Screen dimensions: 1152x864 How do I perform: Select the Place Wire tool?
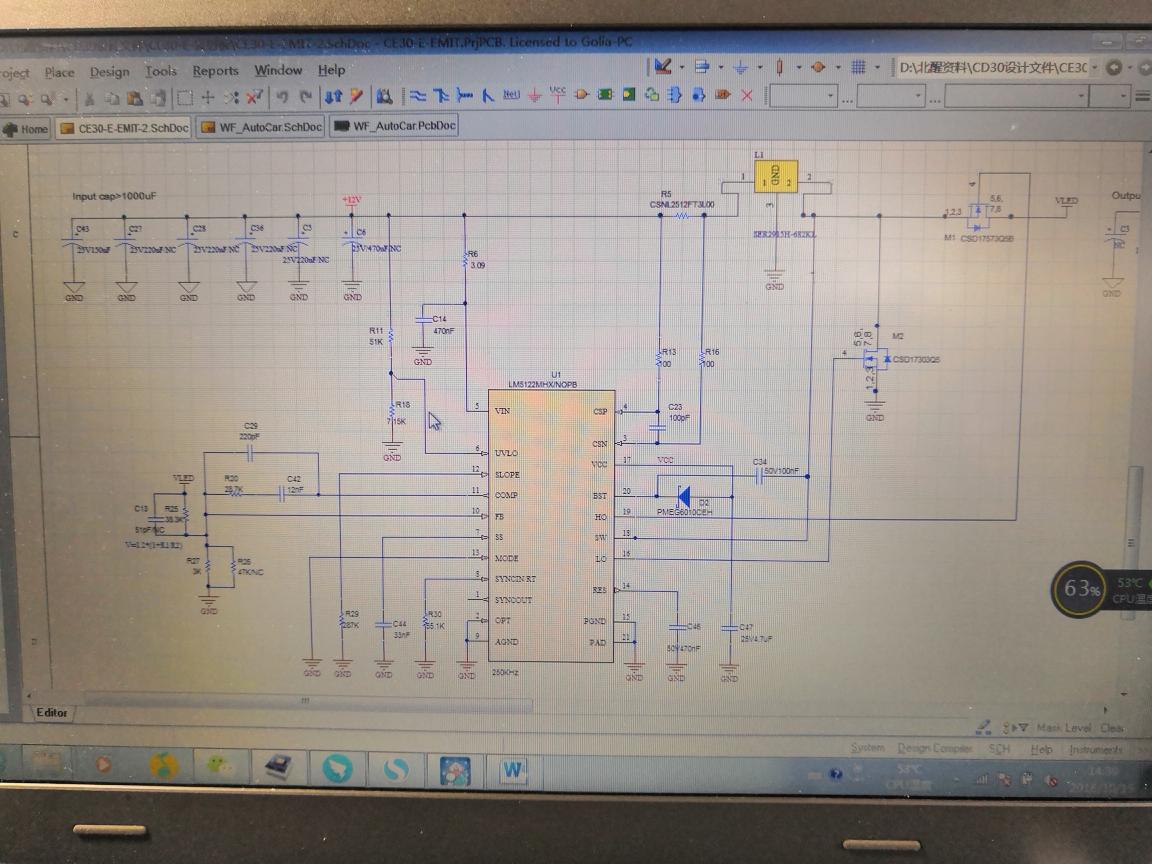[418, 96]
